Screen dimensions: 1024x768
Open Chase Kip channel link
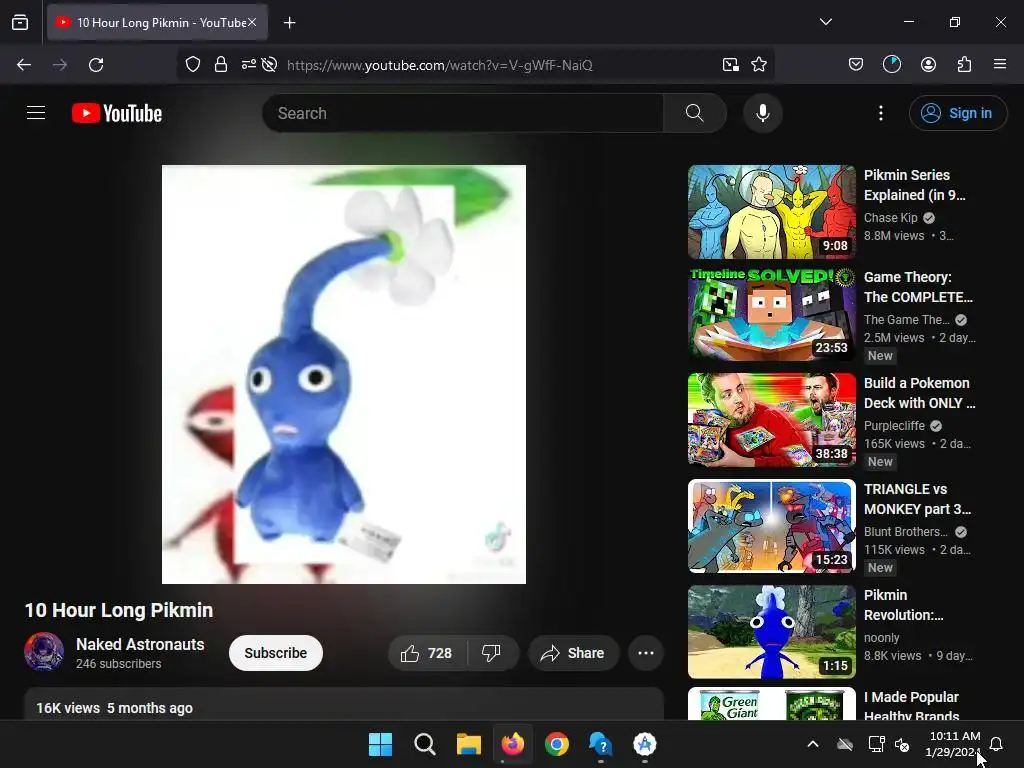coord(891,217)
